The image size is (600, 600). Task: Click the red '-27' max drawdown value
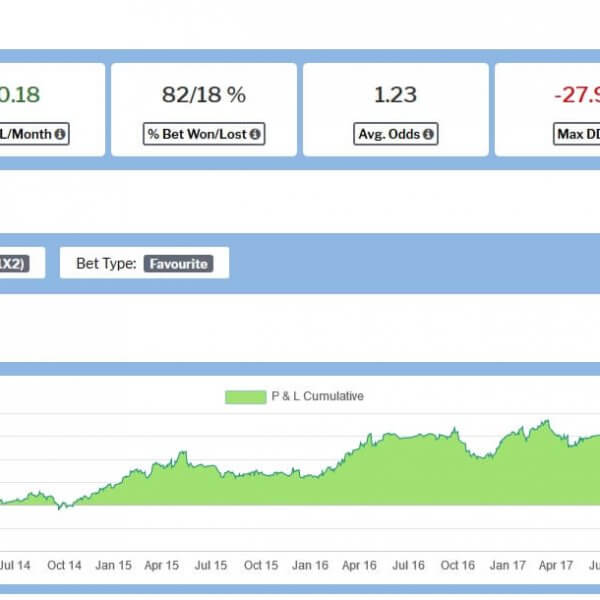point(577,95)
